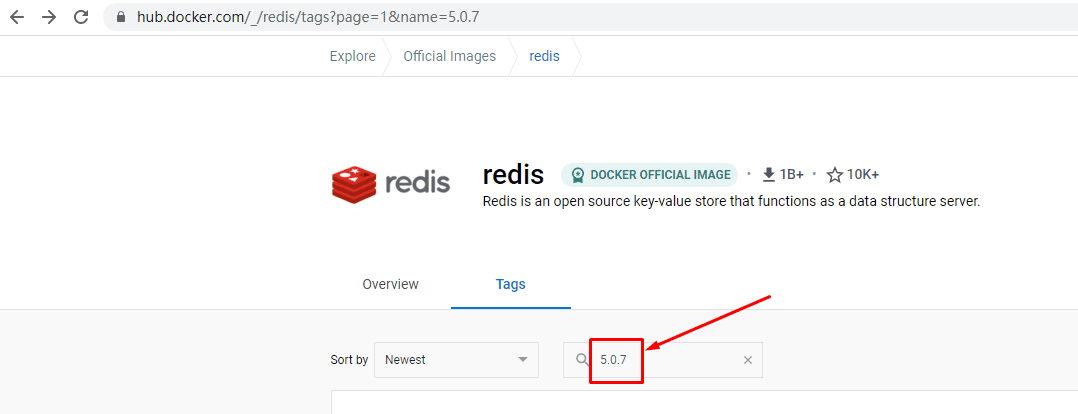The width and height of the screenshot is (1078, 414).
Task: Click into the tag filter field showing 5.0.7
Action: [663, 360]
